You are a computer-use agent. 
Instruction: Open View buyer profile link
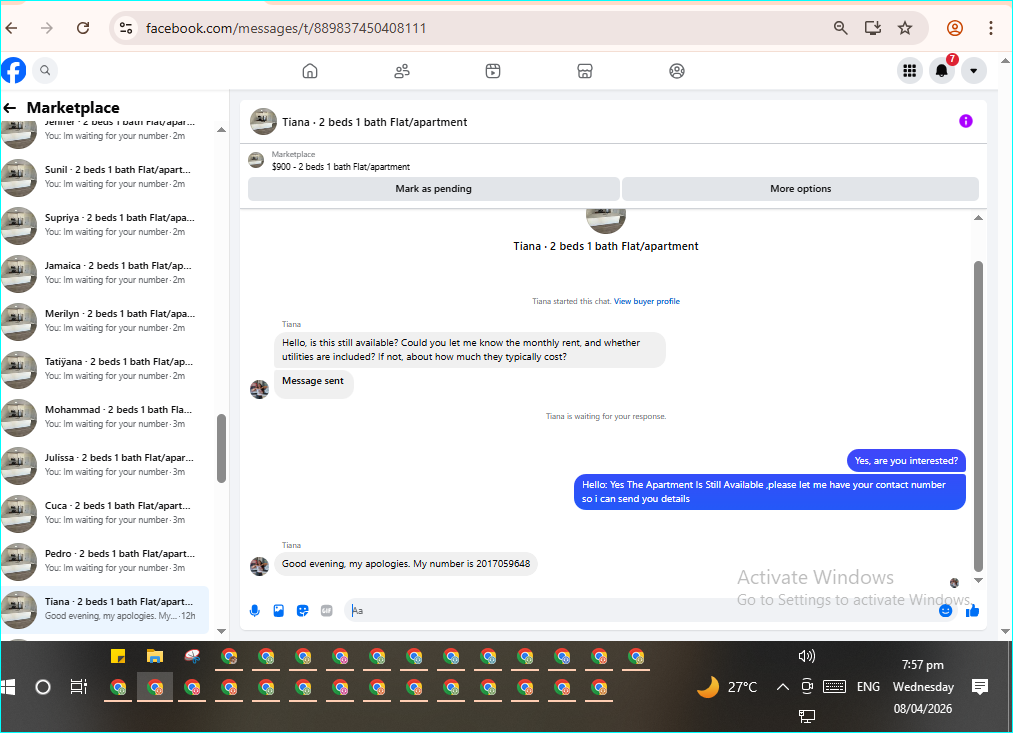[x=647, y=302]
